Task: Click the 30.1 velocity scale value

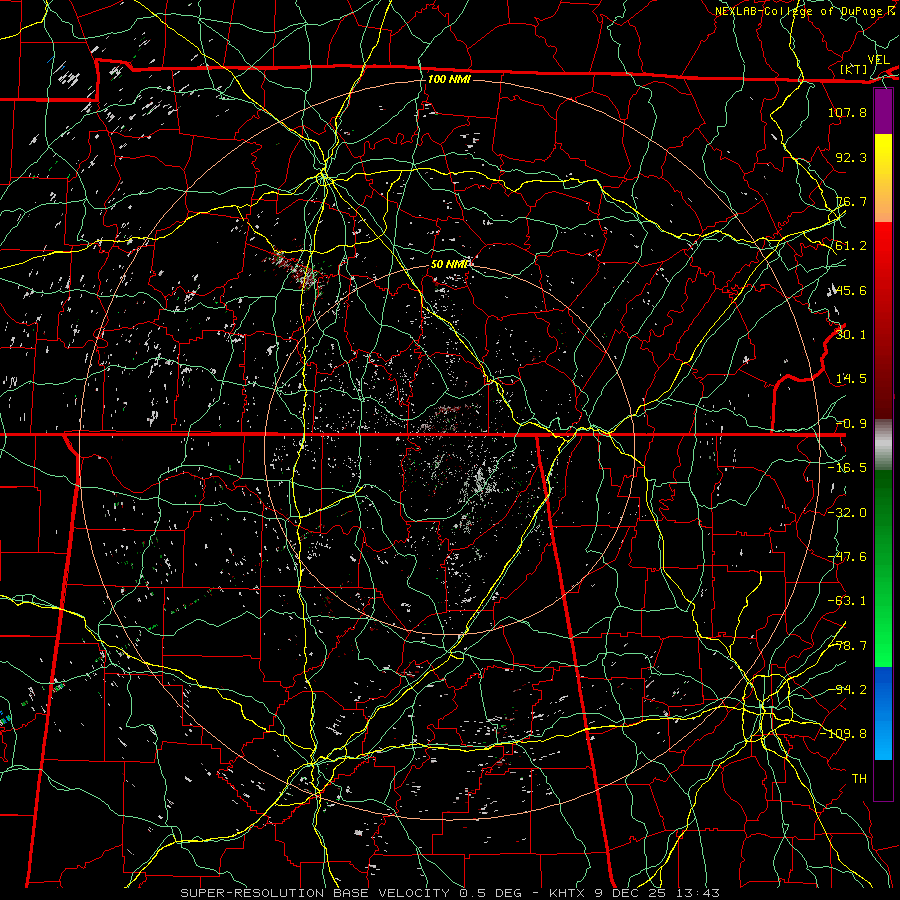Action: (x=851, y=335)
